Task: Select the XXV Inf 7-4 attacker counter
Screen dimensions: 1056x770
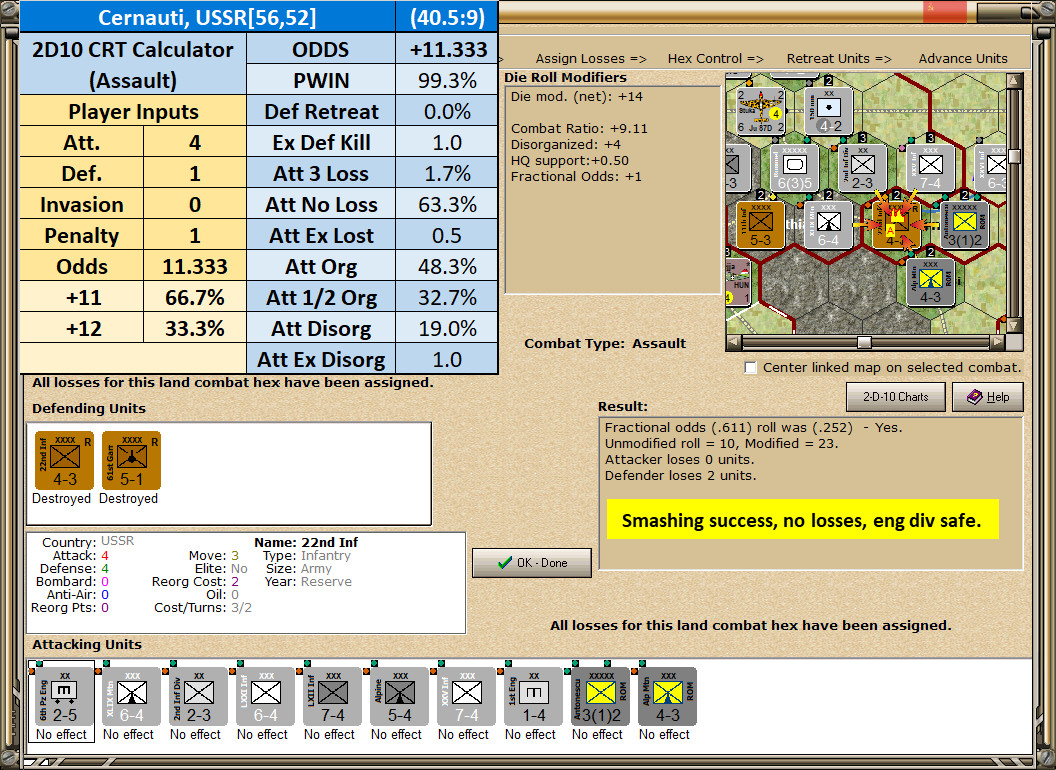Action: click(x=466, y=697)
